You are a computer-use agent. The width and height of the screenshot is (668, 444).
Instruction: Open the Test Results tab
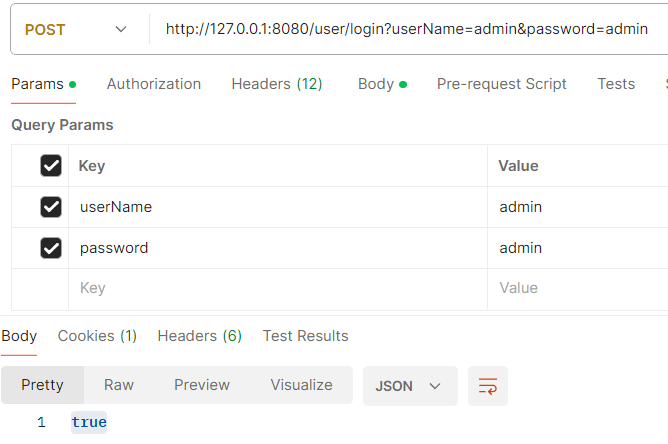point(305,336)
